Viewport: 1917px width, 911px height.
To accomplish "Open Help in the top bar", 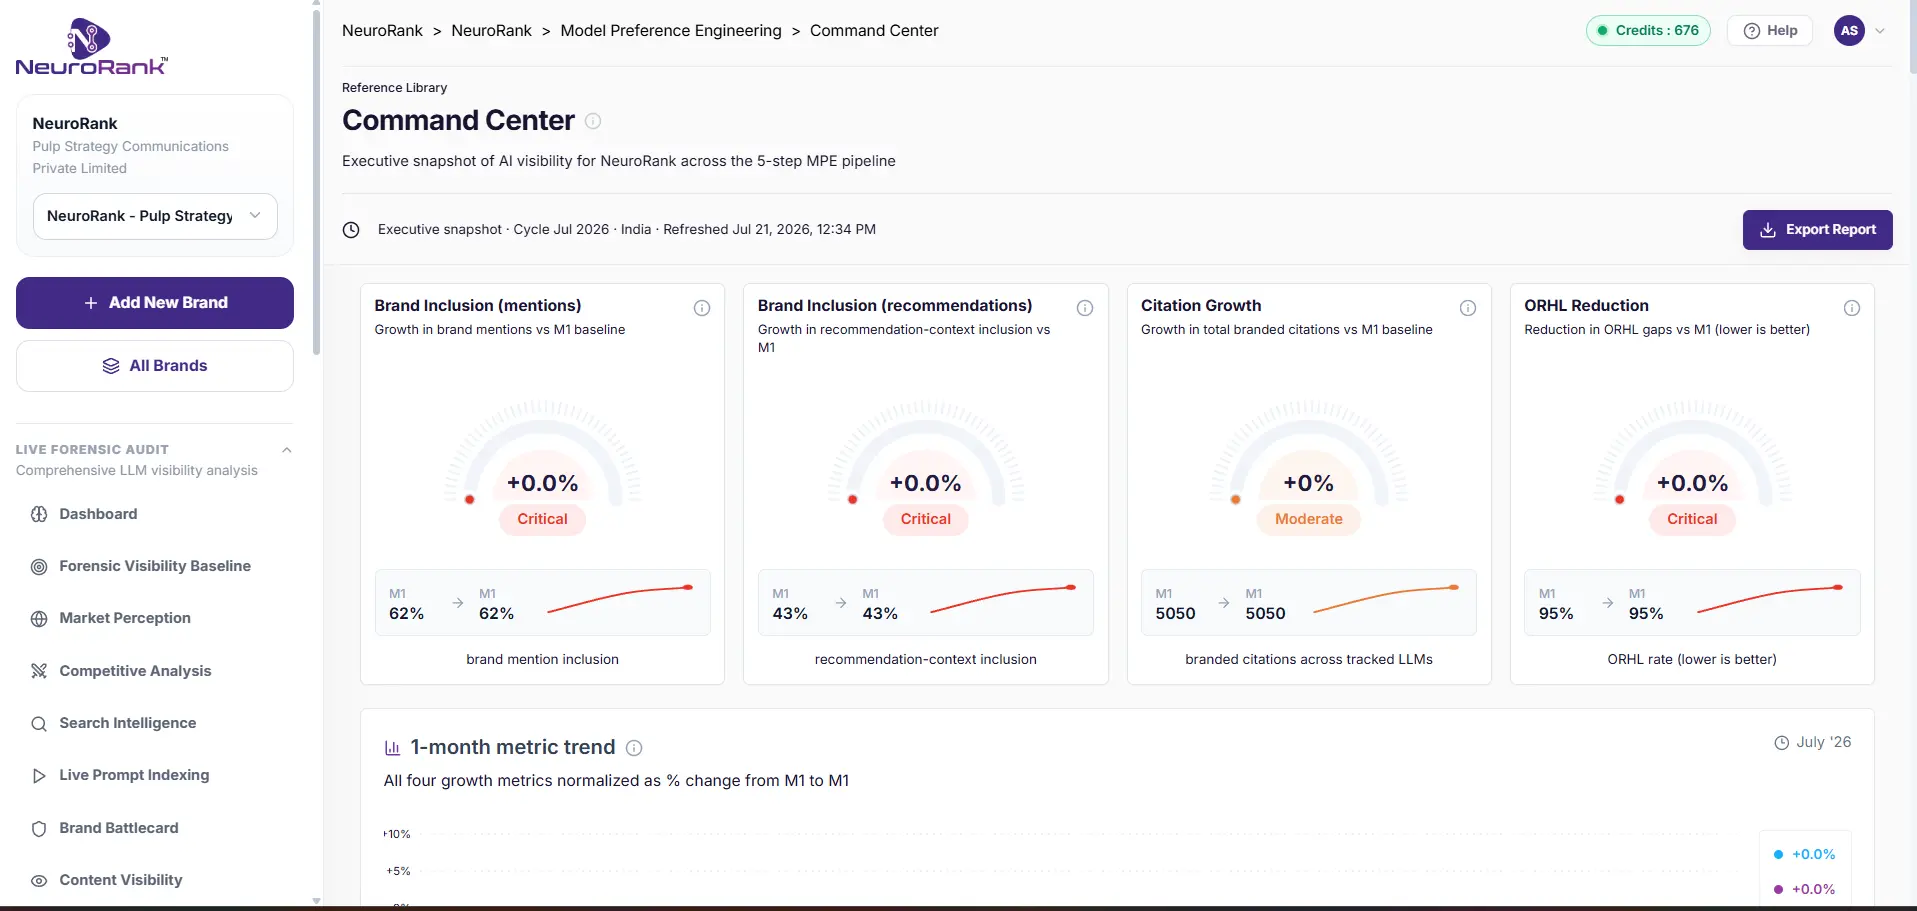I will pyautogui.click(x=1771, y=31).
